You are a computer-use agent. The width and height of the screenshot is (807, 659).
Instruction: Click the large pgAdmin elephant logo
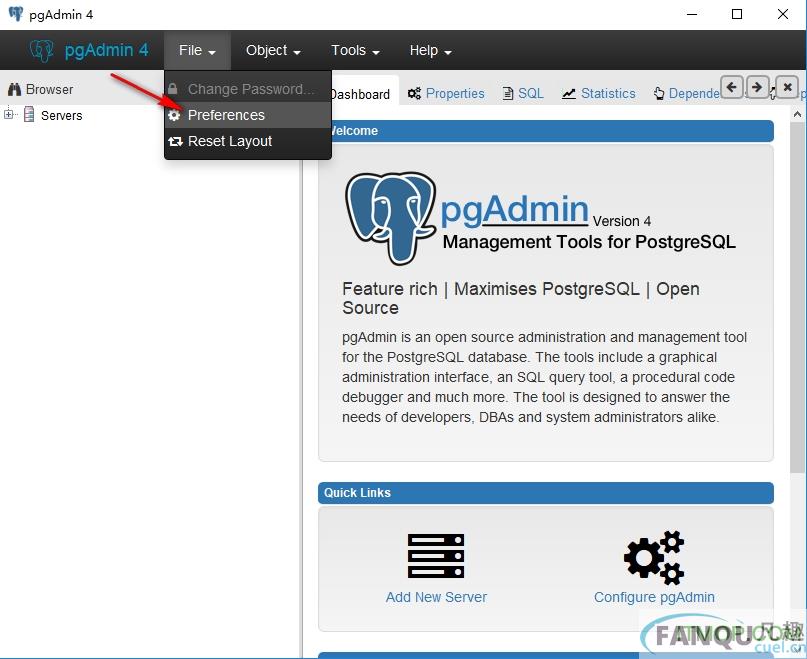(x=391, y=218)
